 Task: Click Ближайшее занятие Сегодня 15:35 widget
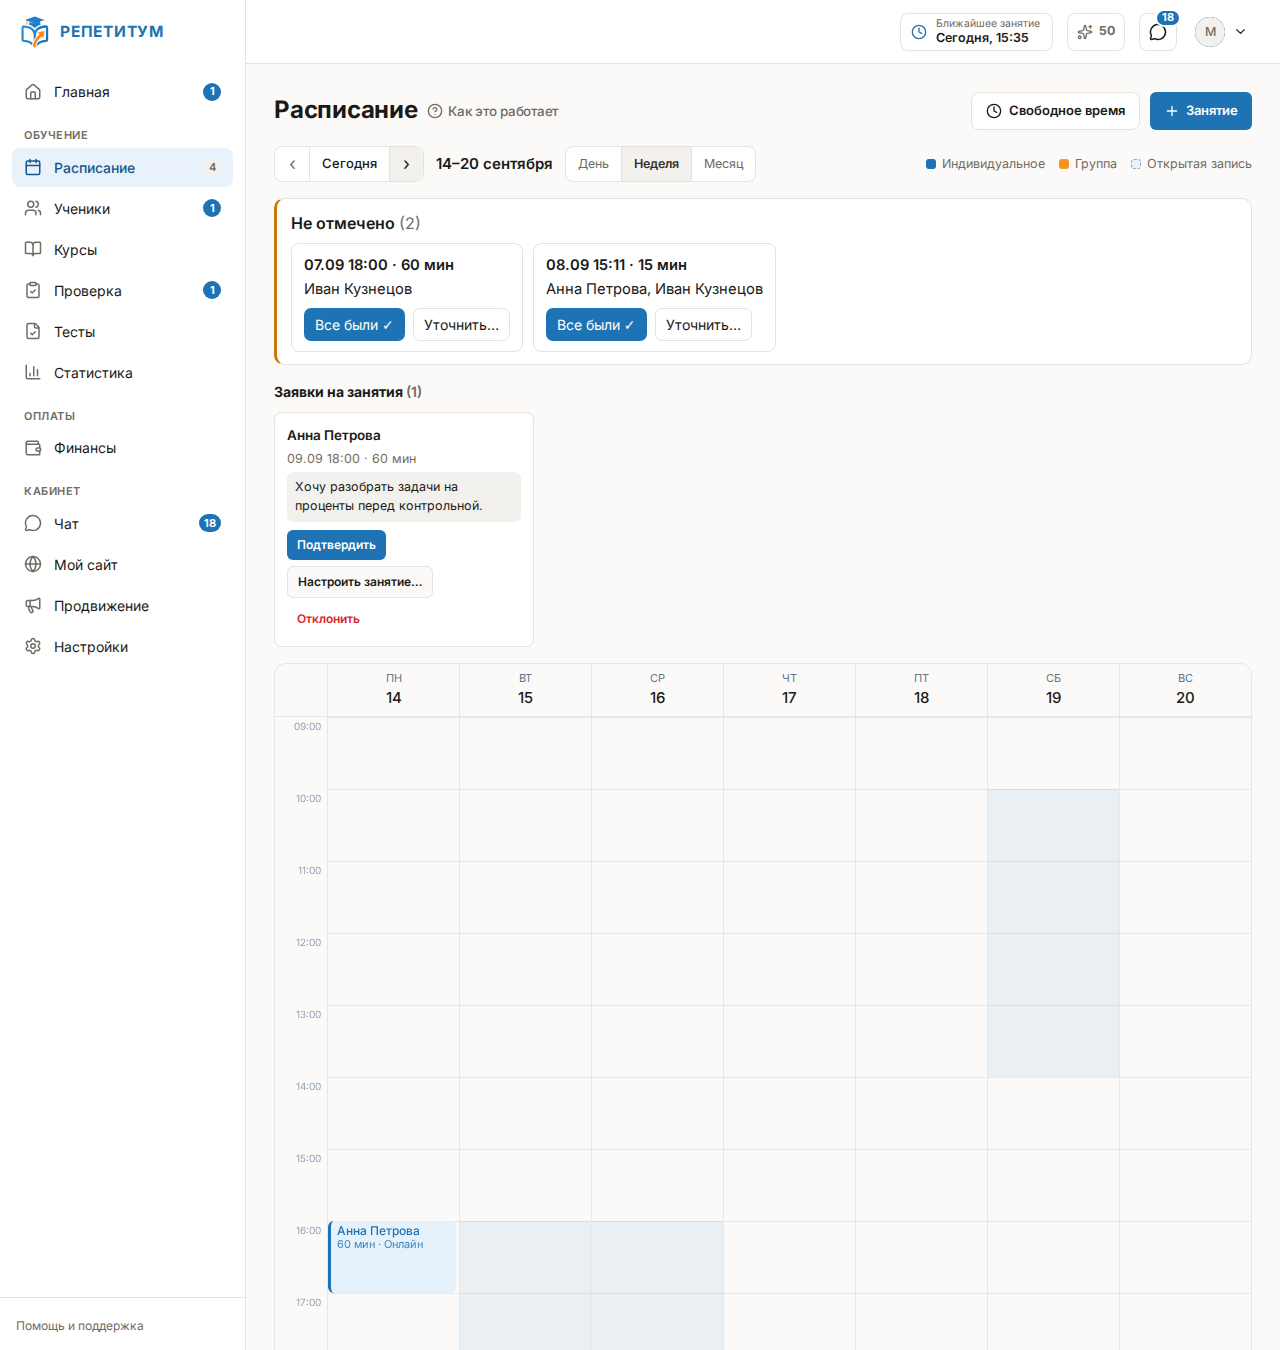click(x=976, y=32)
